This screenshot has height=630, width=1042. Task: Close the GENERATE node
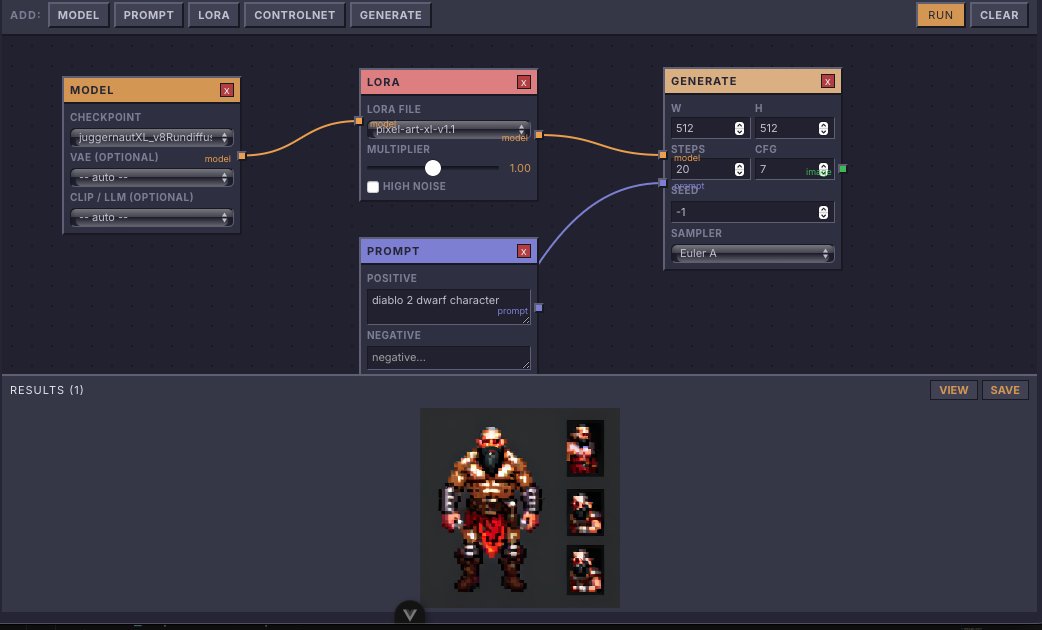click(x=827, y=81)
